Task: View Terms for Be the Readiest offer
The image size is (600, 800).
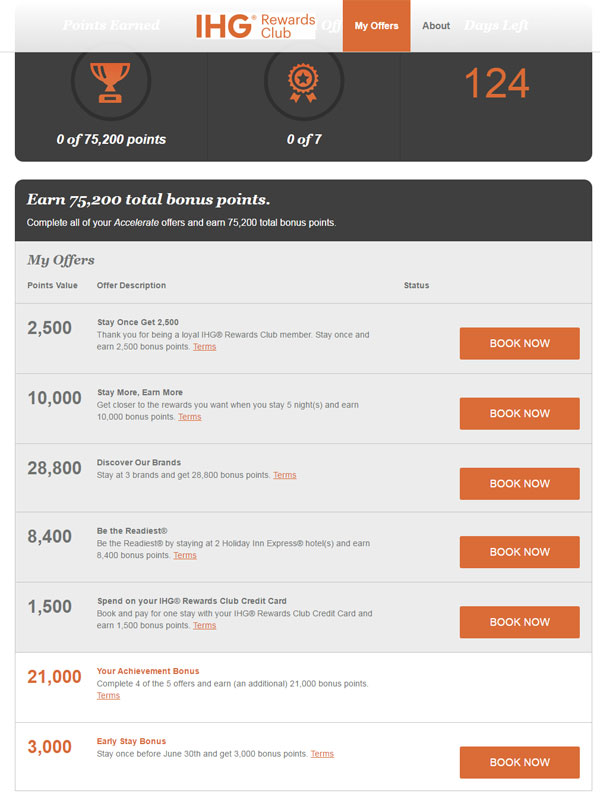Action: [x=184, y=555]
